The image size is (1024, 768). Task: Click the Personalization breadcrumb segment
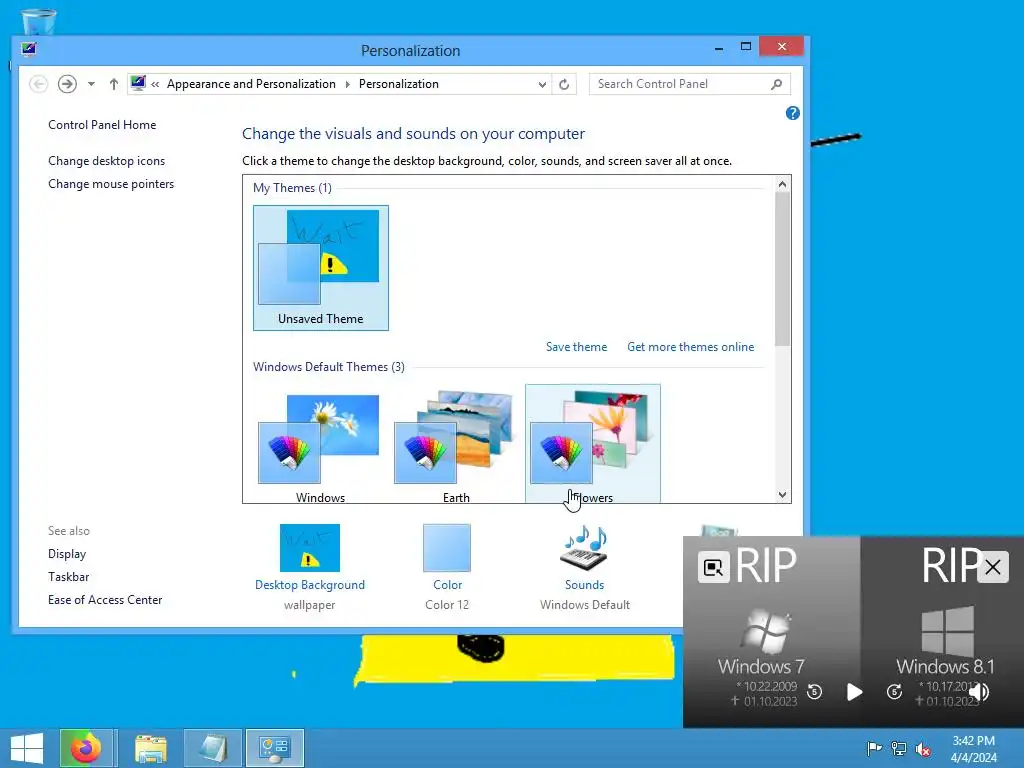tap(398, 84)
